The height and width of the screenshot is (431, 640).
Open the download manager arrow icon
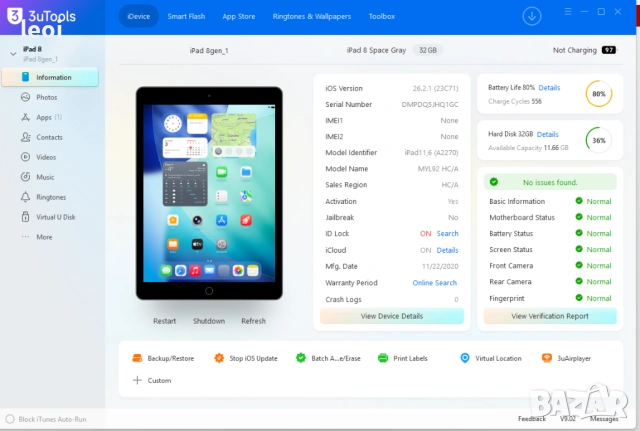(531, 16)
